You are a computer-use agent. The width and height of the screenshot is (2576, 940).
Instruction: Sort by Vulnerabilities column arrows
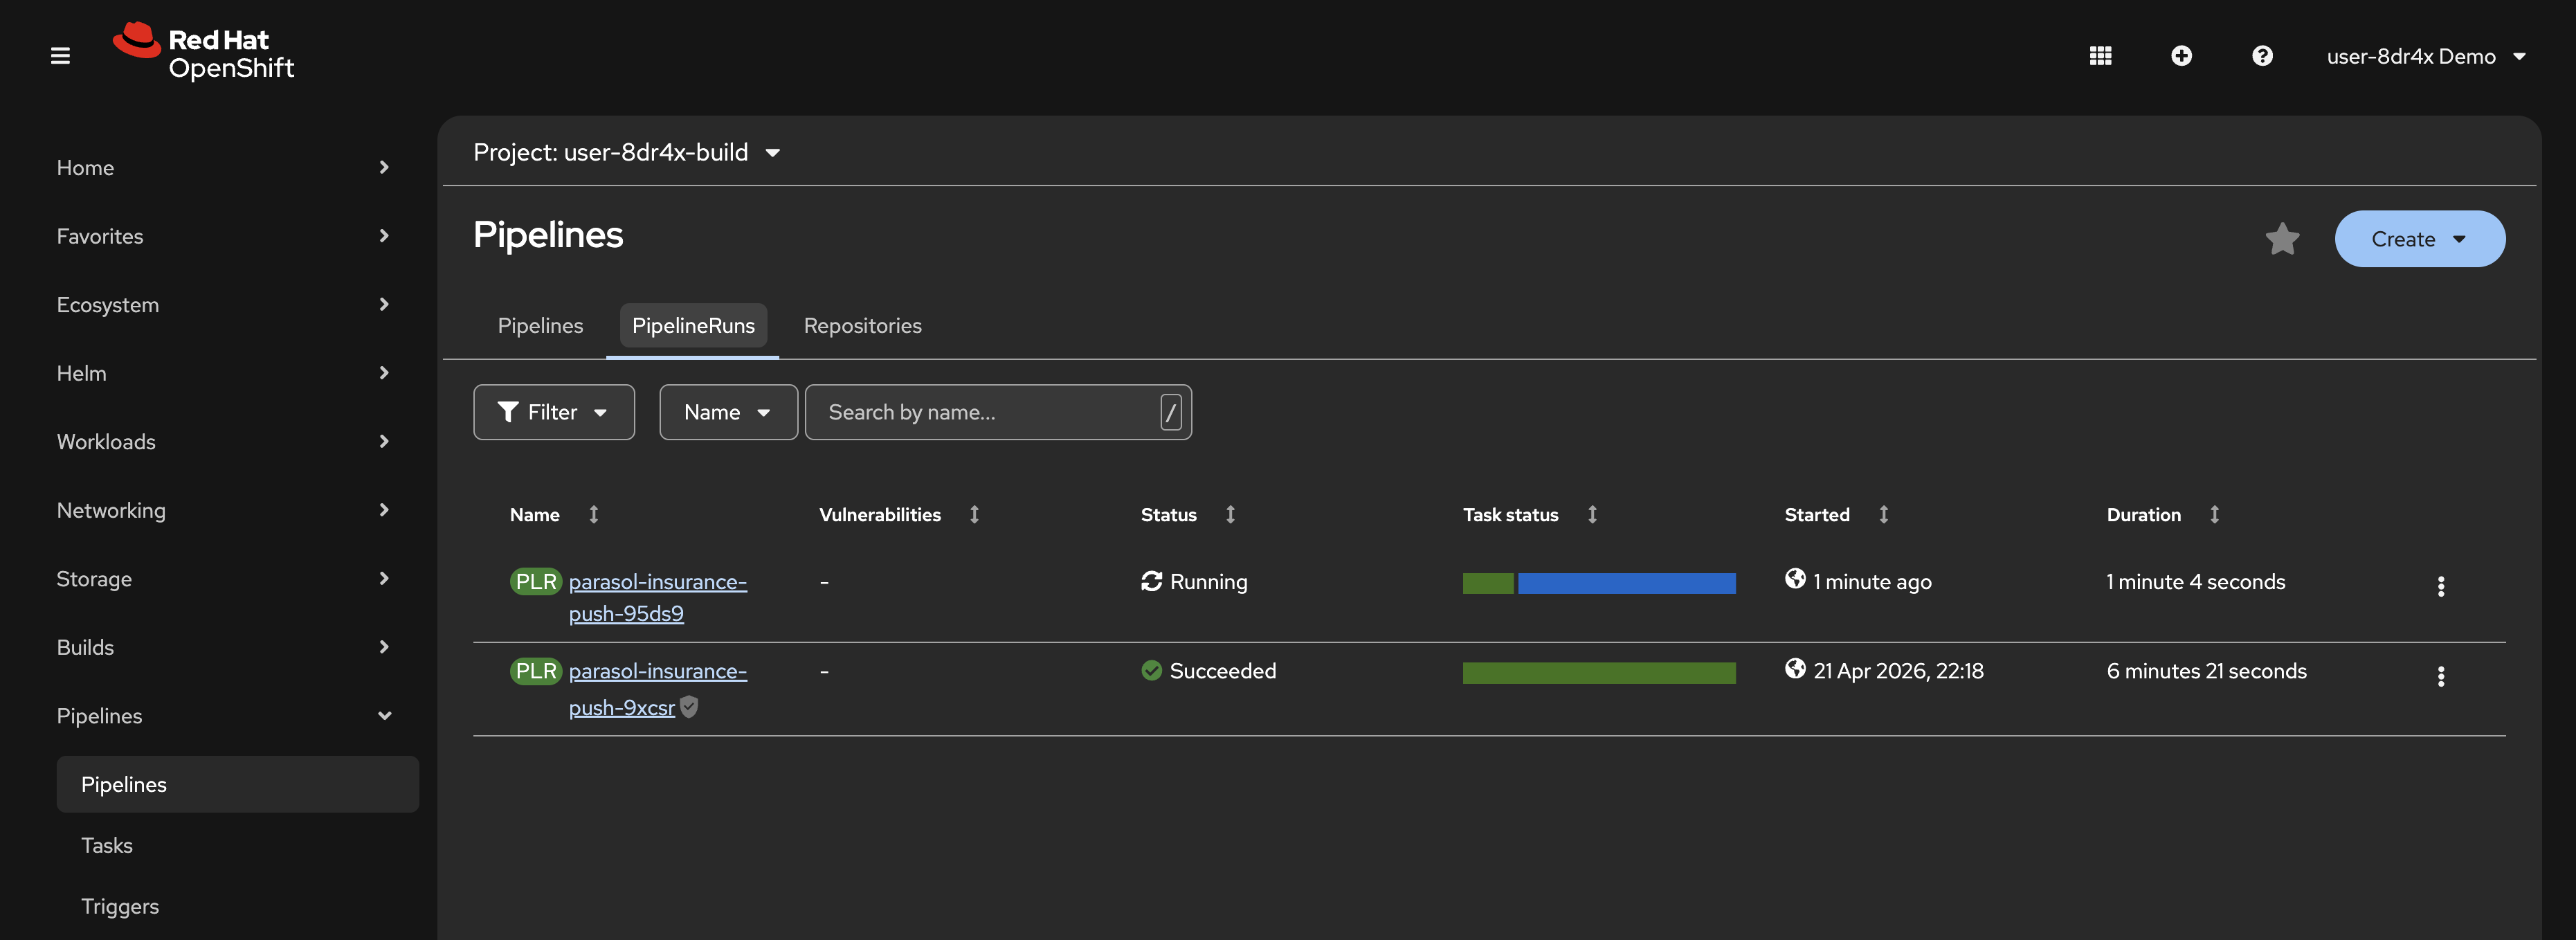click(974, 515)
